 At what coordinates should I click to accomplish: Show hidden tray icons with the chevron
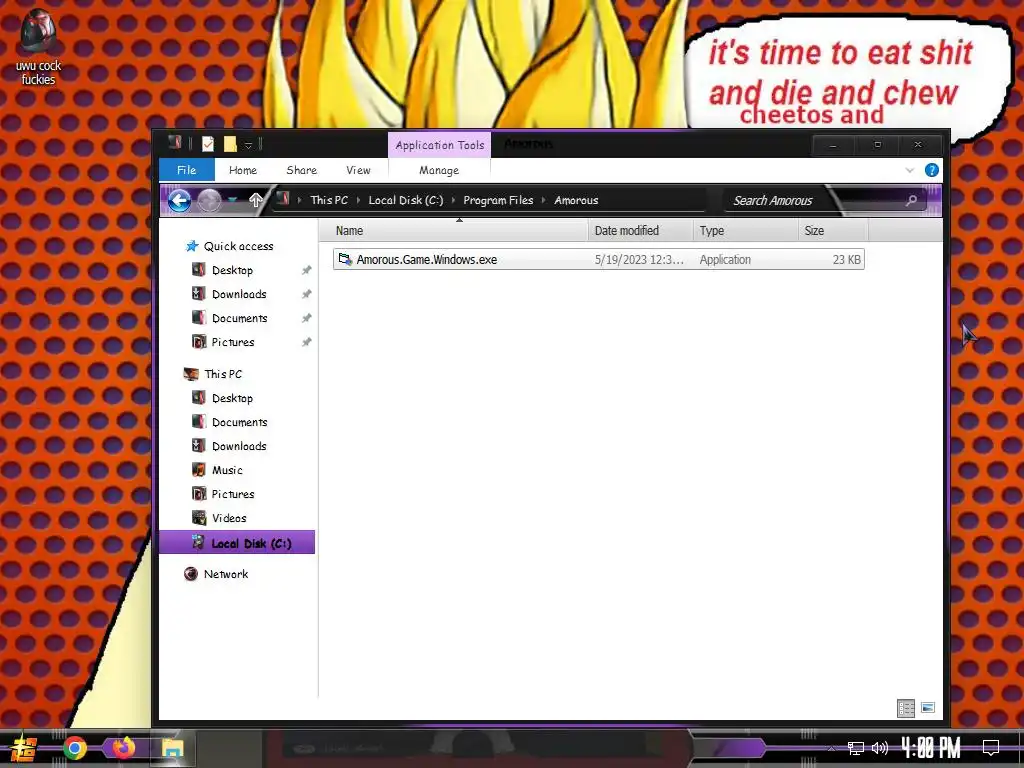[831, 748]
